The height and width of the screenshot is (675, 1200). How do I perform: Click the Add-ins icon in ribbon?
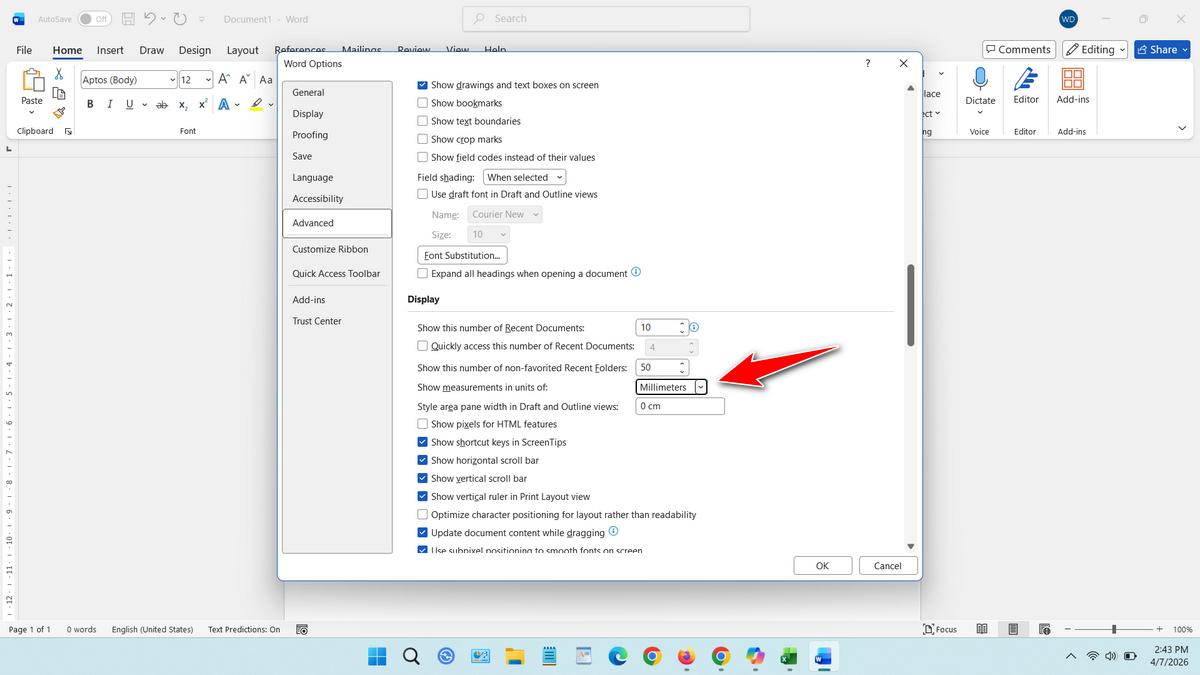pyautogui.click(x=1072, y=79)
